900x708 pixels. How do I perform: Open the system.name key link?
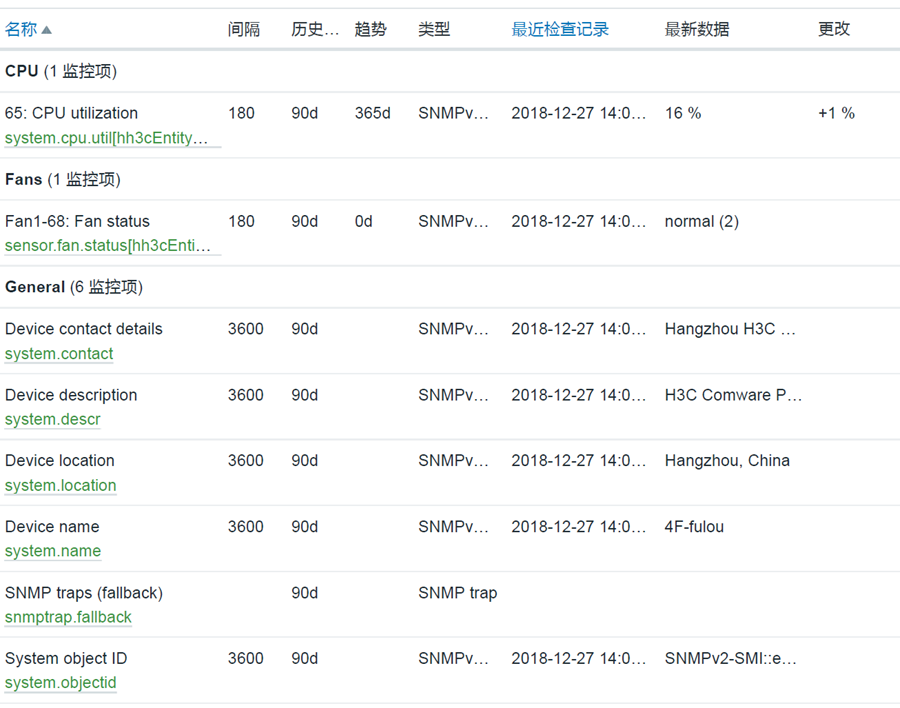pyautogui.click(x=53, y=551)
